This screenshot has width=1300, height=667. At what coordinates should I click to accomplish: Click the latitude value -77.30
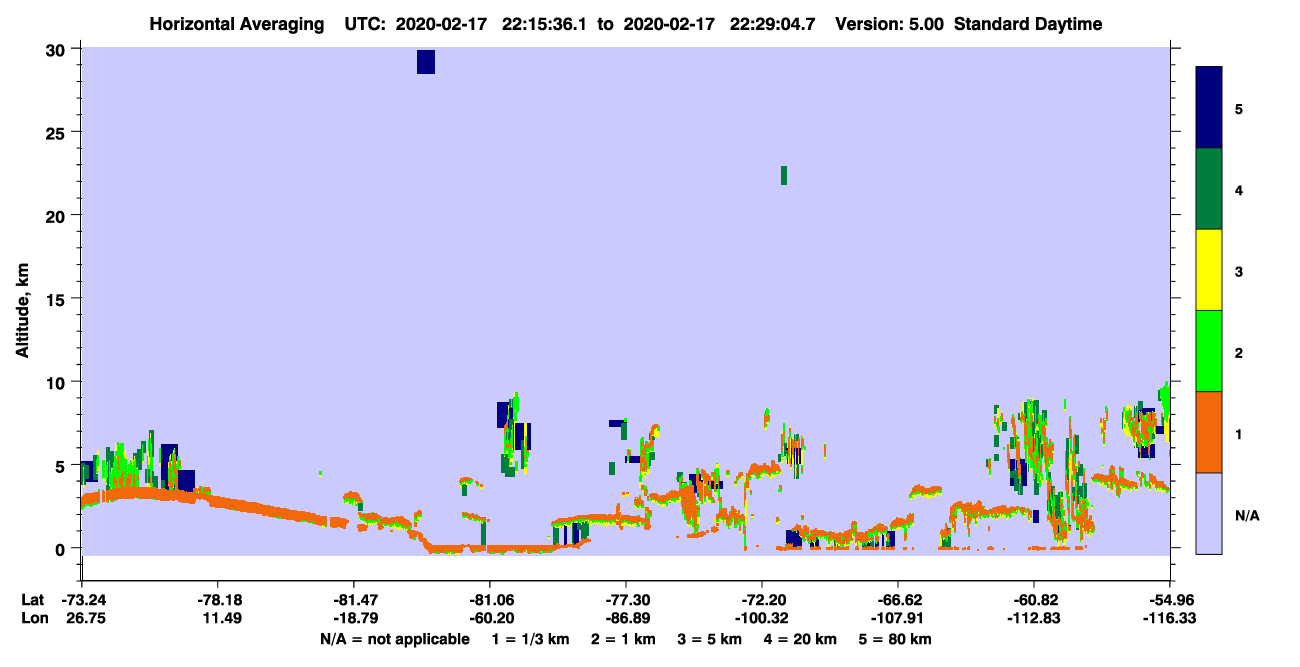coord(626,600)
